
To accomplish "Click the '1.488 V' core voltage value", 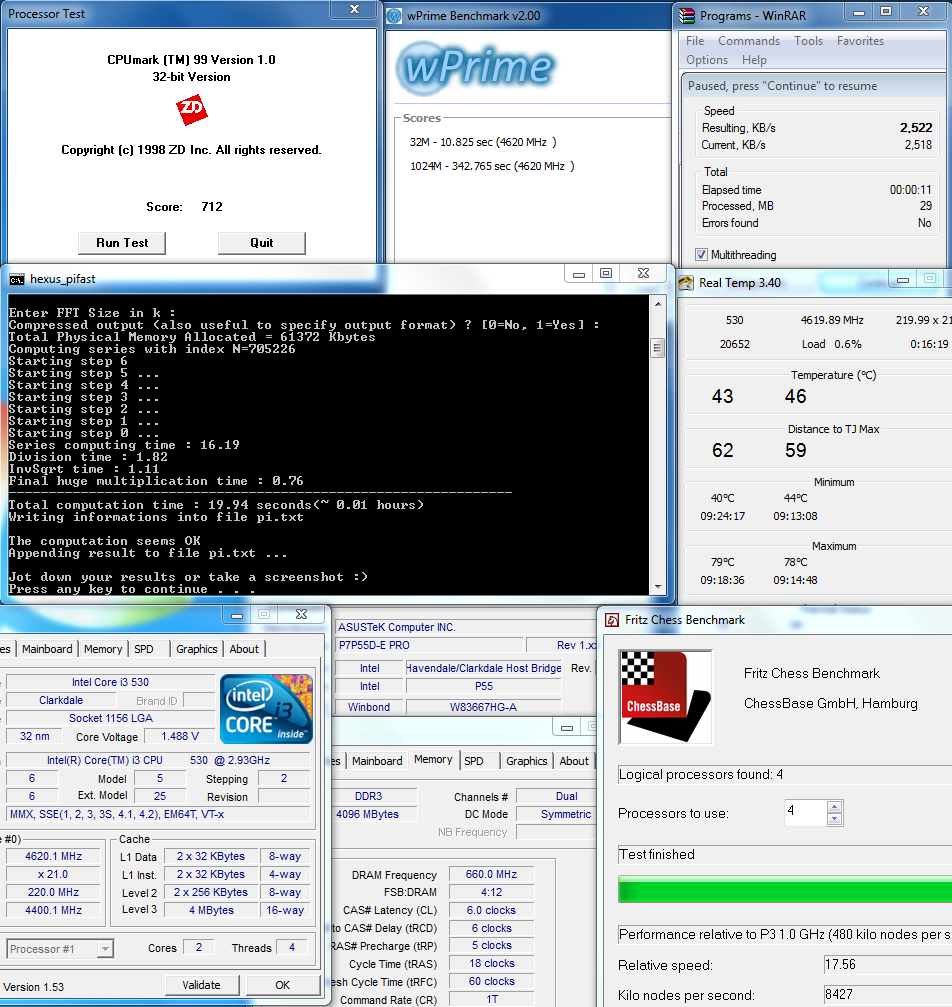I will tap(180, 736).
